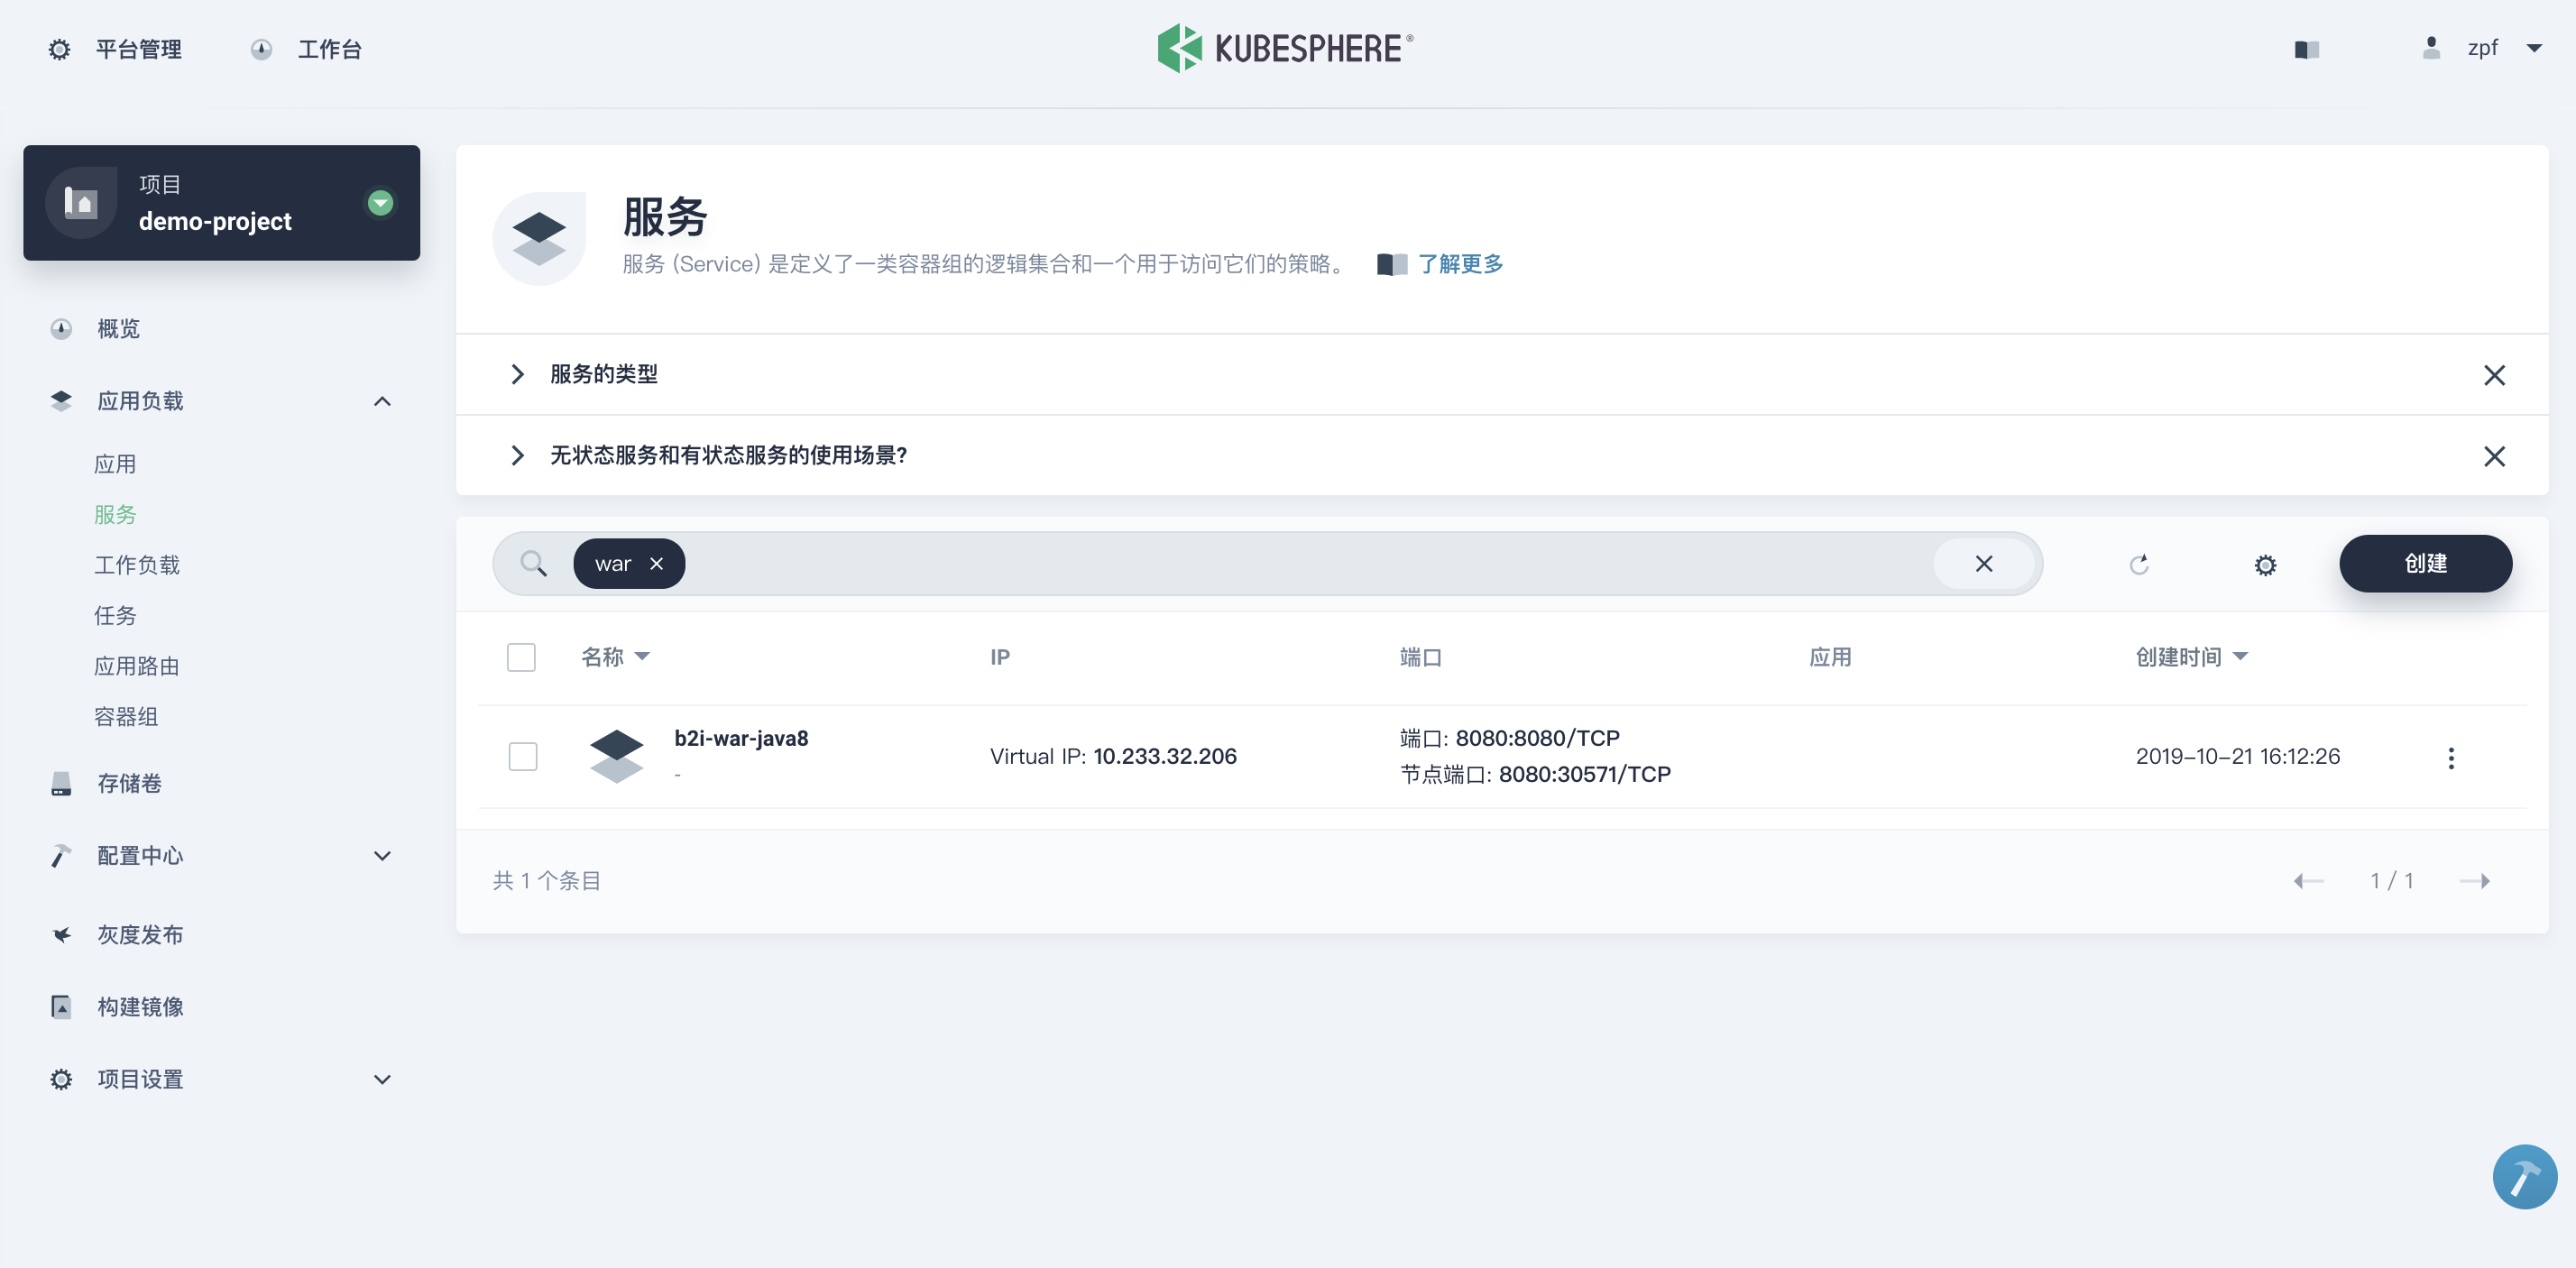Tick the select-all checkbox in table header
The height and width of the screenshot is (1268, 2576).
click(x=521, y=657)
